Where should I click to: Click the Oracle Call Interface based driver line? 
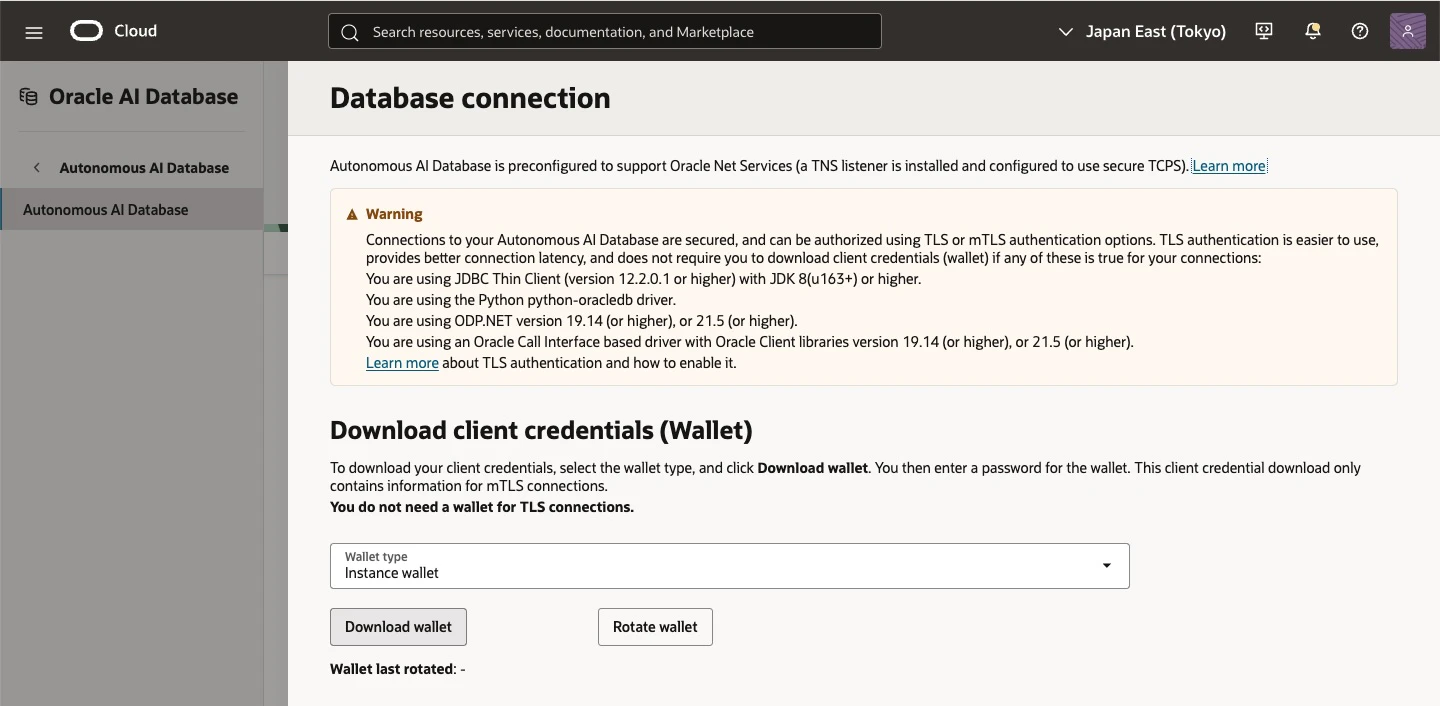click(750, 342)
